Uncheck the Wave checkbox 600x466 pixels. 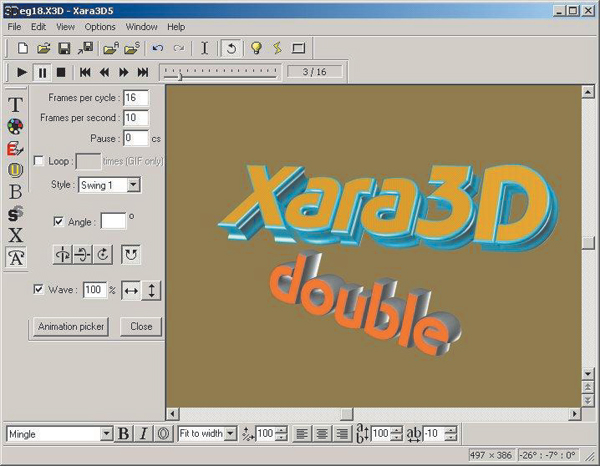[x=39, y=289]
